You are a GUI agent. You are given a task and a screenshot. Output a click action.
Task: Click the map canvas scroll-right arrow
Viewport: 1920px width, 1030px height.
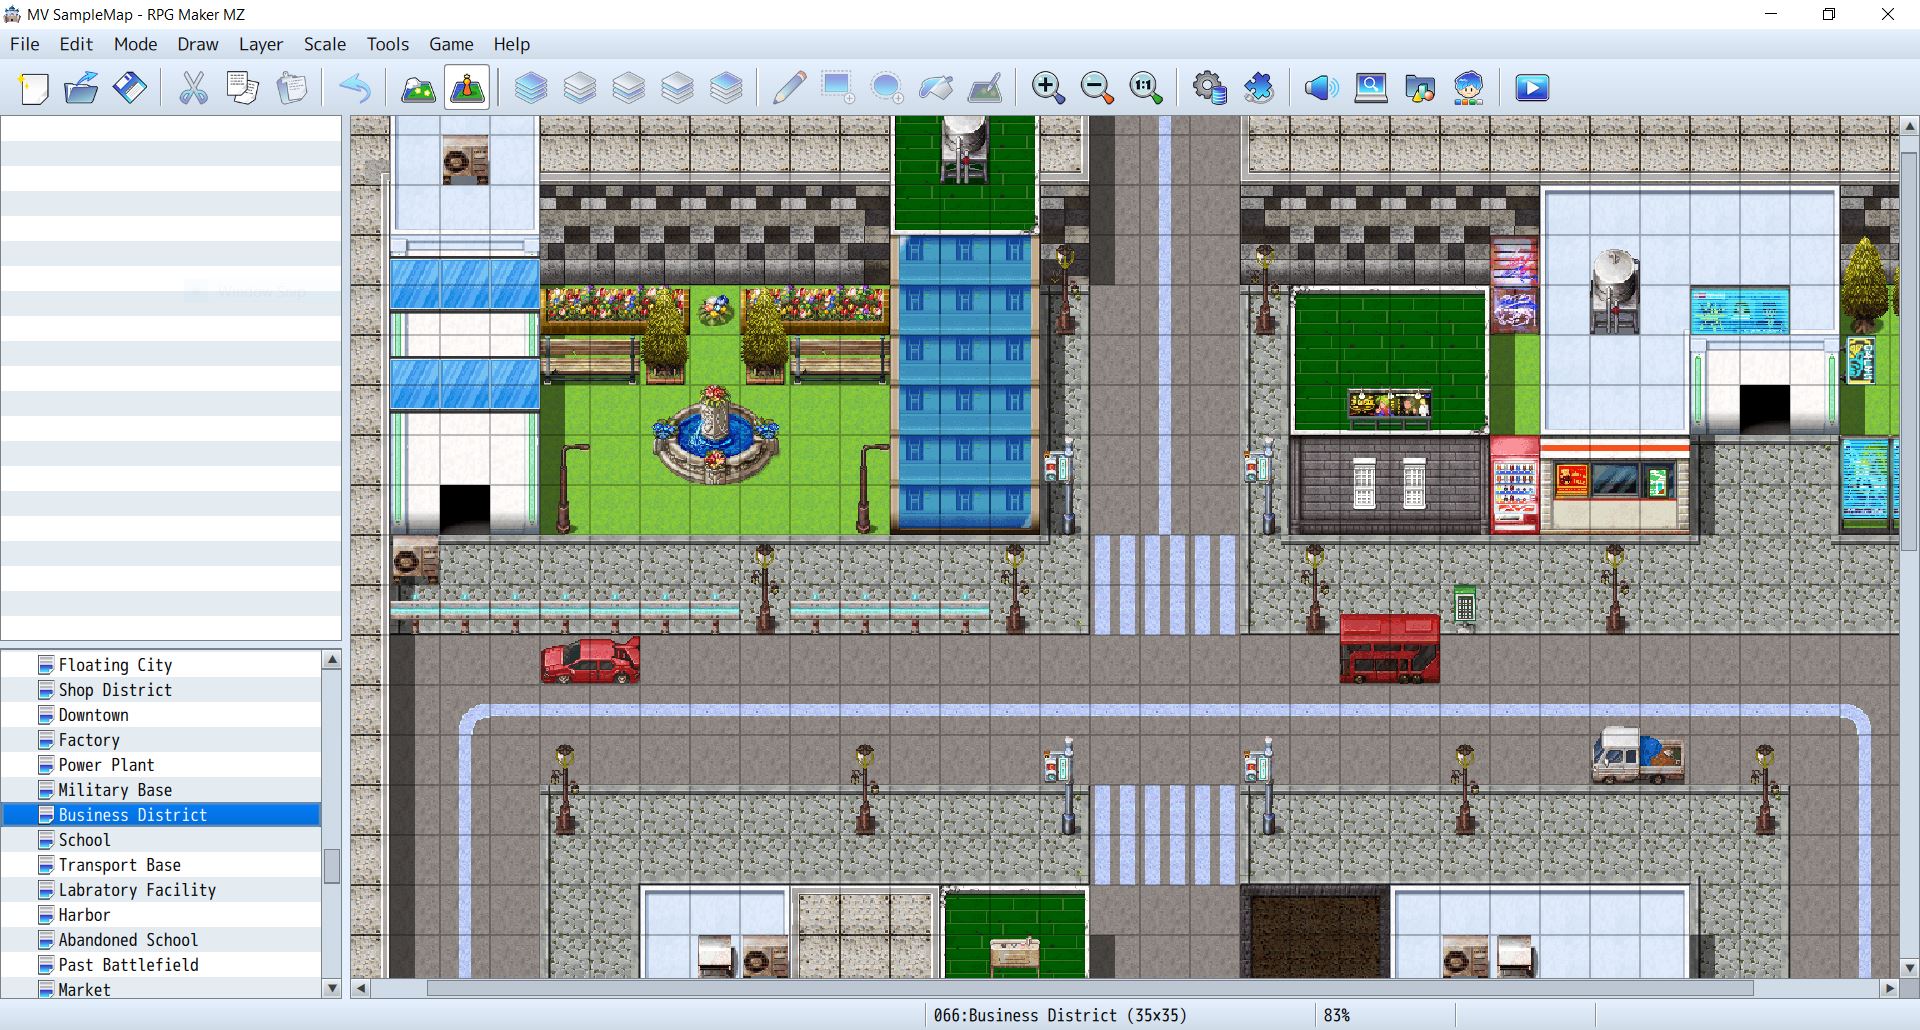[1889, 988]
